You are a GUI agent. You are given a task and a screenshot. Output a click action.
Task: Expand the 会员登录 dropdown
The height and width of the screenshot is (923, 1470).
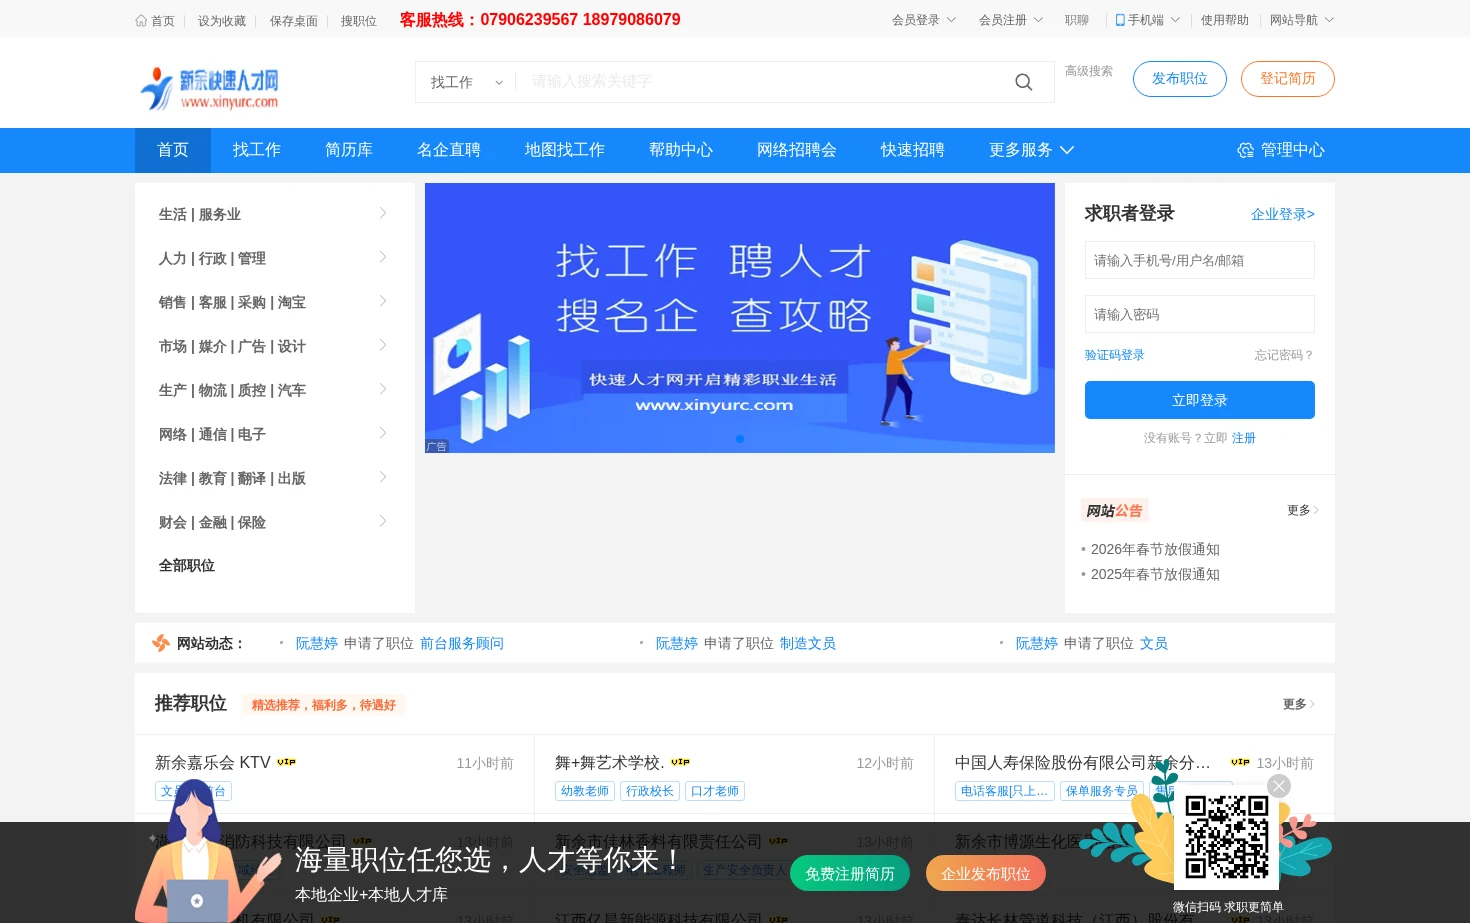(951, 20)
